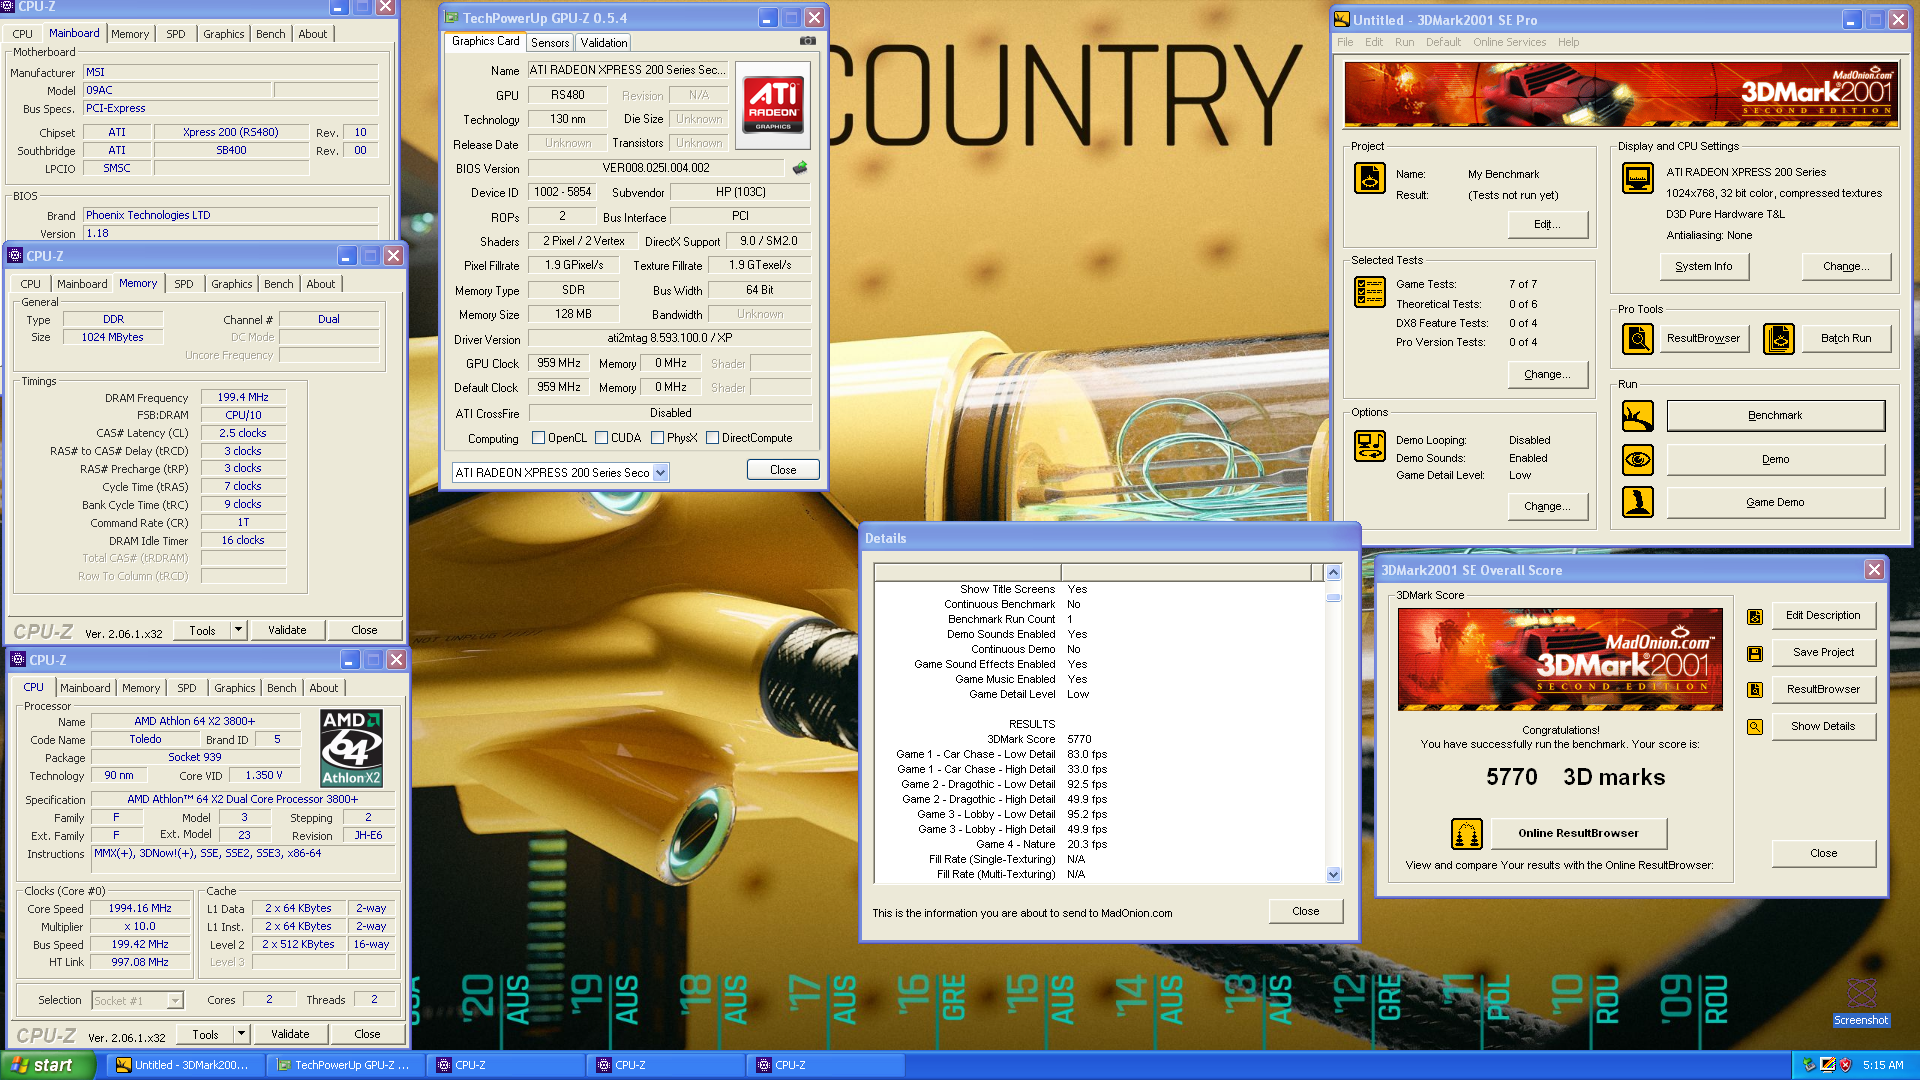Screen dimensions: 1920x1080
Task: Click the Benchmark run icon
Action: pos(1637,416)
